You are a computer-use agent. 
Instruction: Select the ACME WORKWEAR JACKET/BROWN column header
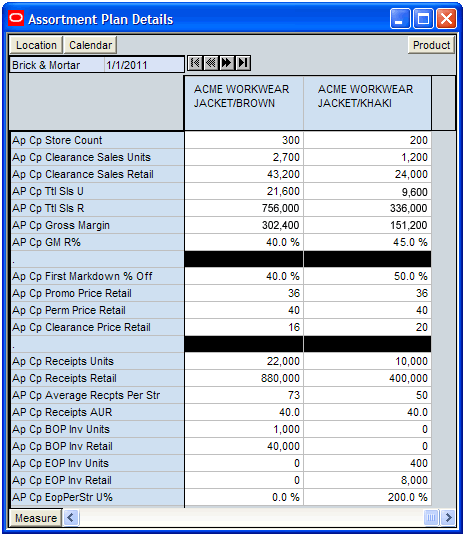pos(244,103)
